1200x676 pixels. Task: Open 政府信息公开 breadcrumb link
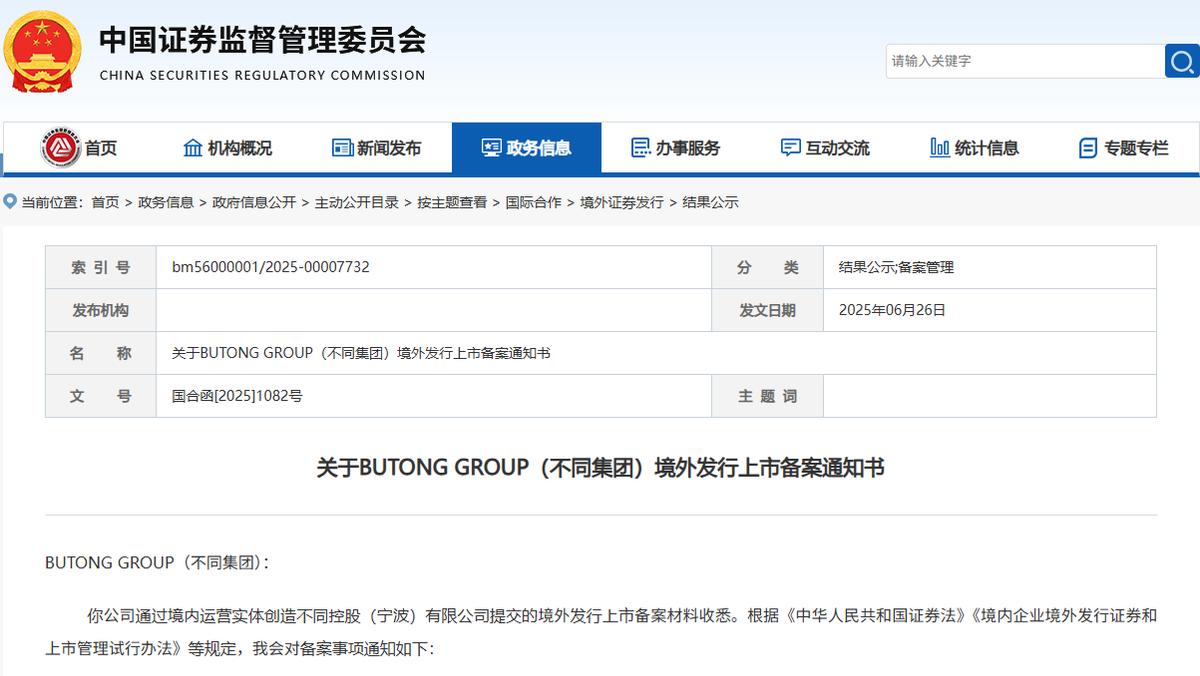(x=254, y=202)
